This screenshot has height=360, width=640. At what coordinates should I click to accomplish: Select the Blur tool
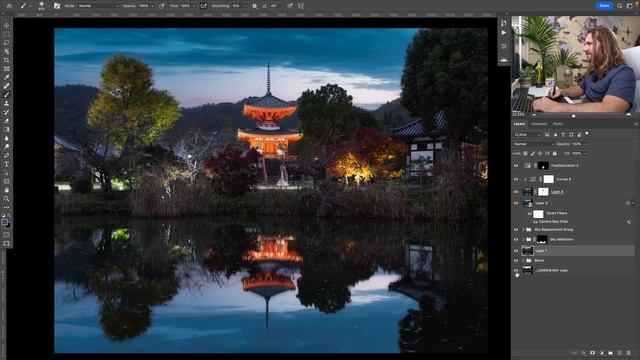pos(7,138)
